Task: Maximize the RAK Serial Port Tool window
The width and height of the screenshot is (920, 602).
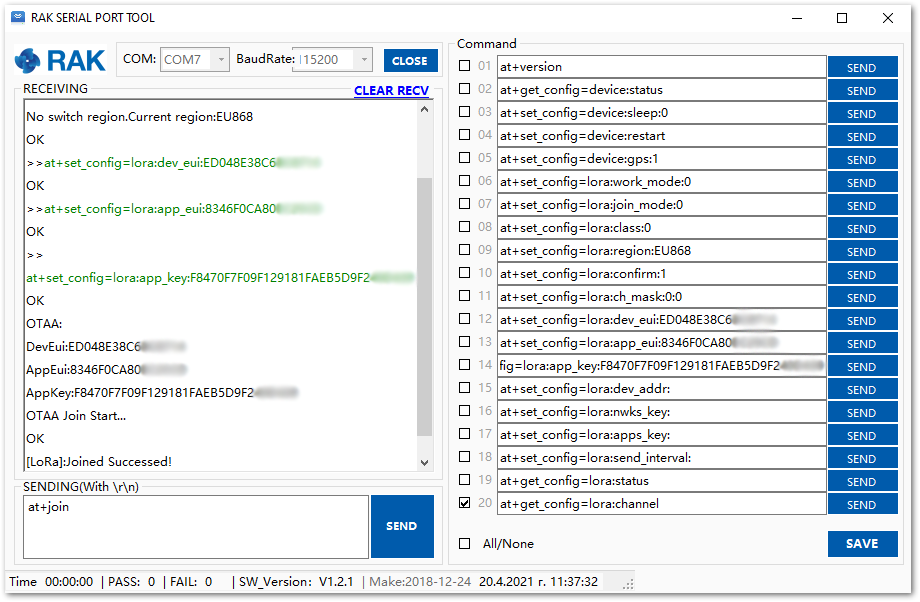Action: (x=842, y=18)
